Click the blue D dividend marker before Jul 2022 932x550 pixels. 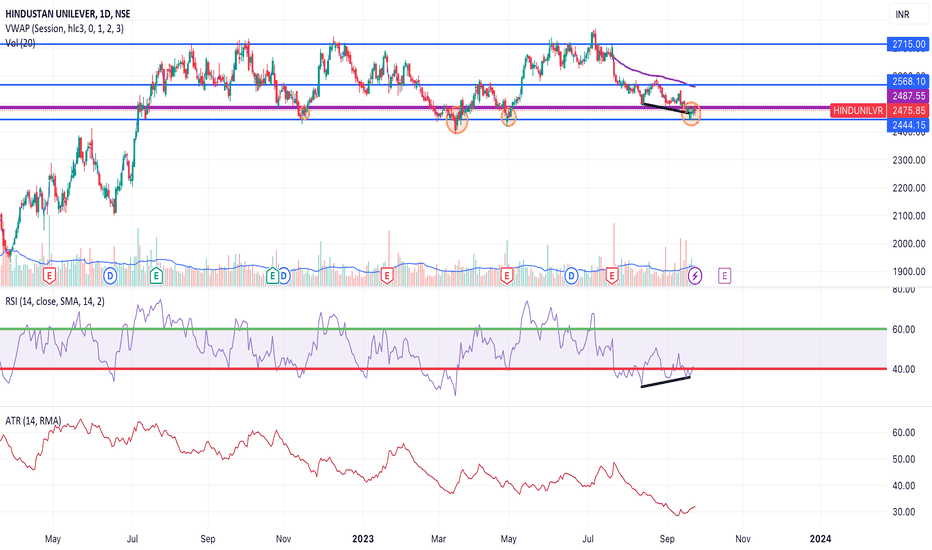[110, 275]
